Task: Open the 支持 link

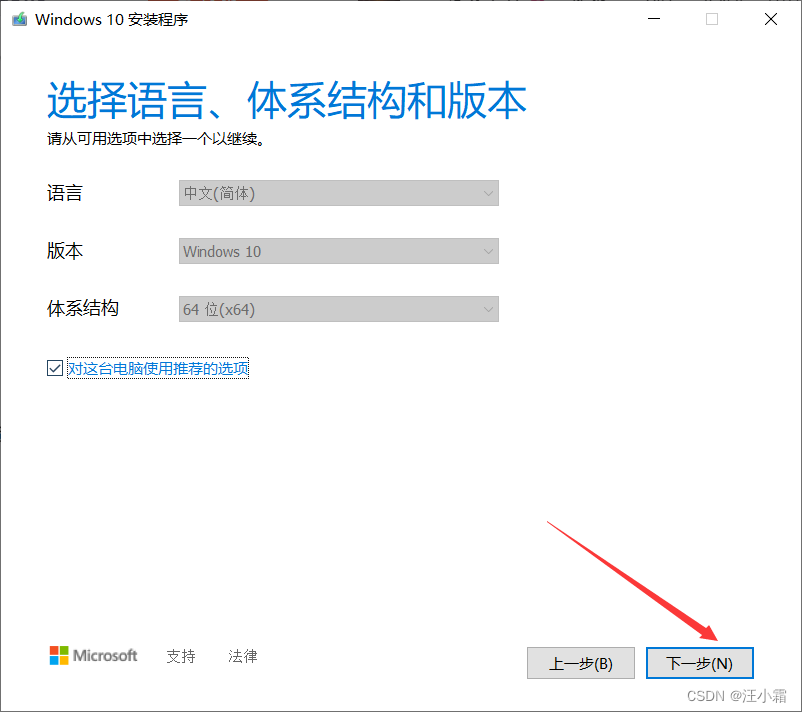Action: (181, 656)
